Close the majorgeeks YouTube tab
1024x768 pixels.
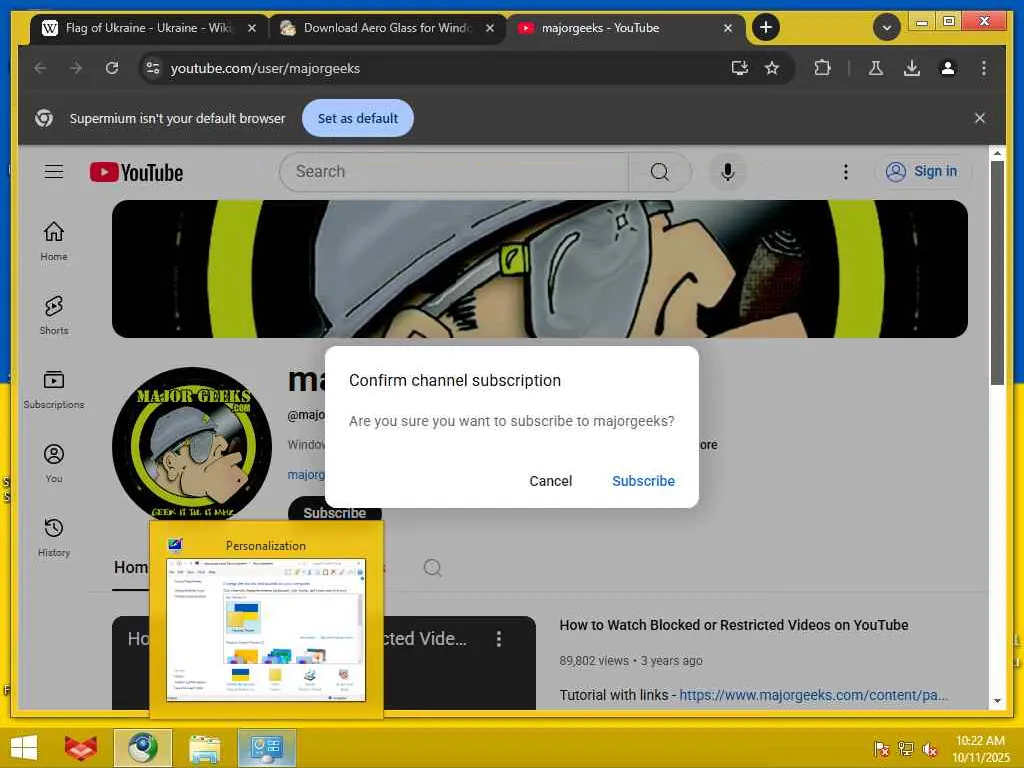coord(728,28)
